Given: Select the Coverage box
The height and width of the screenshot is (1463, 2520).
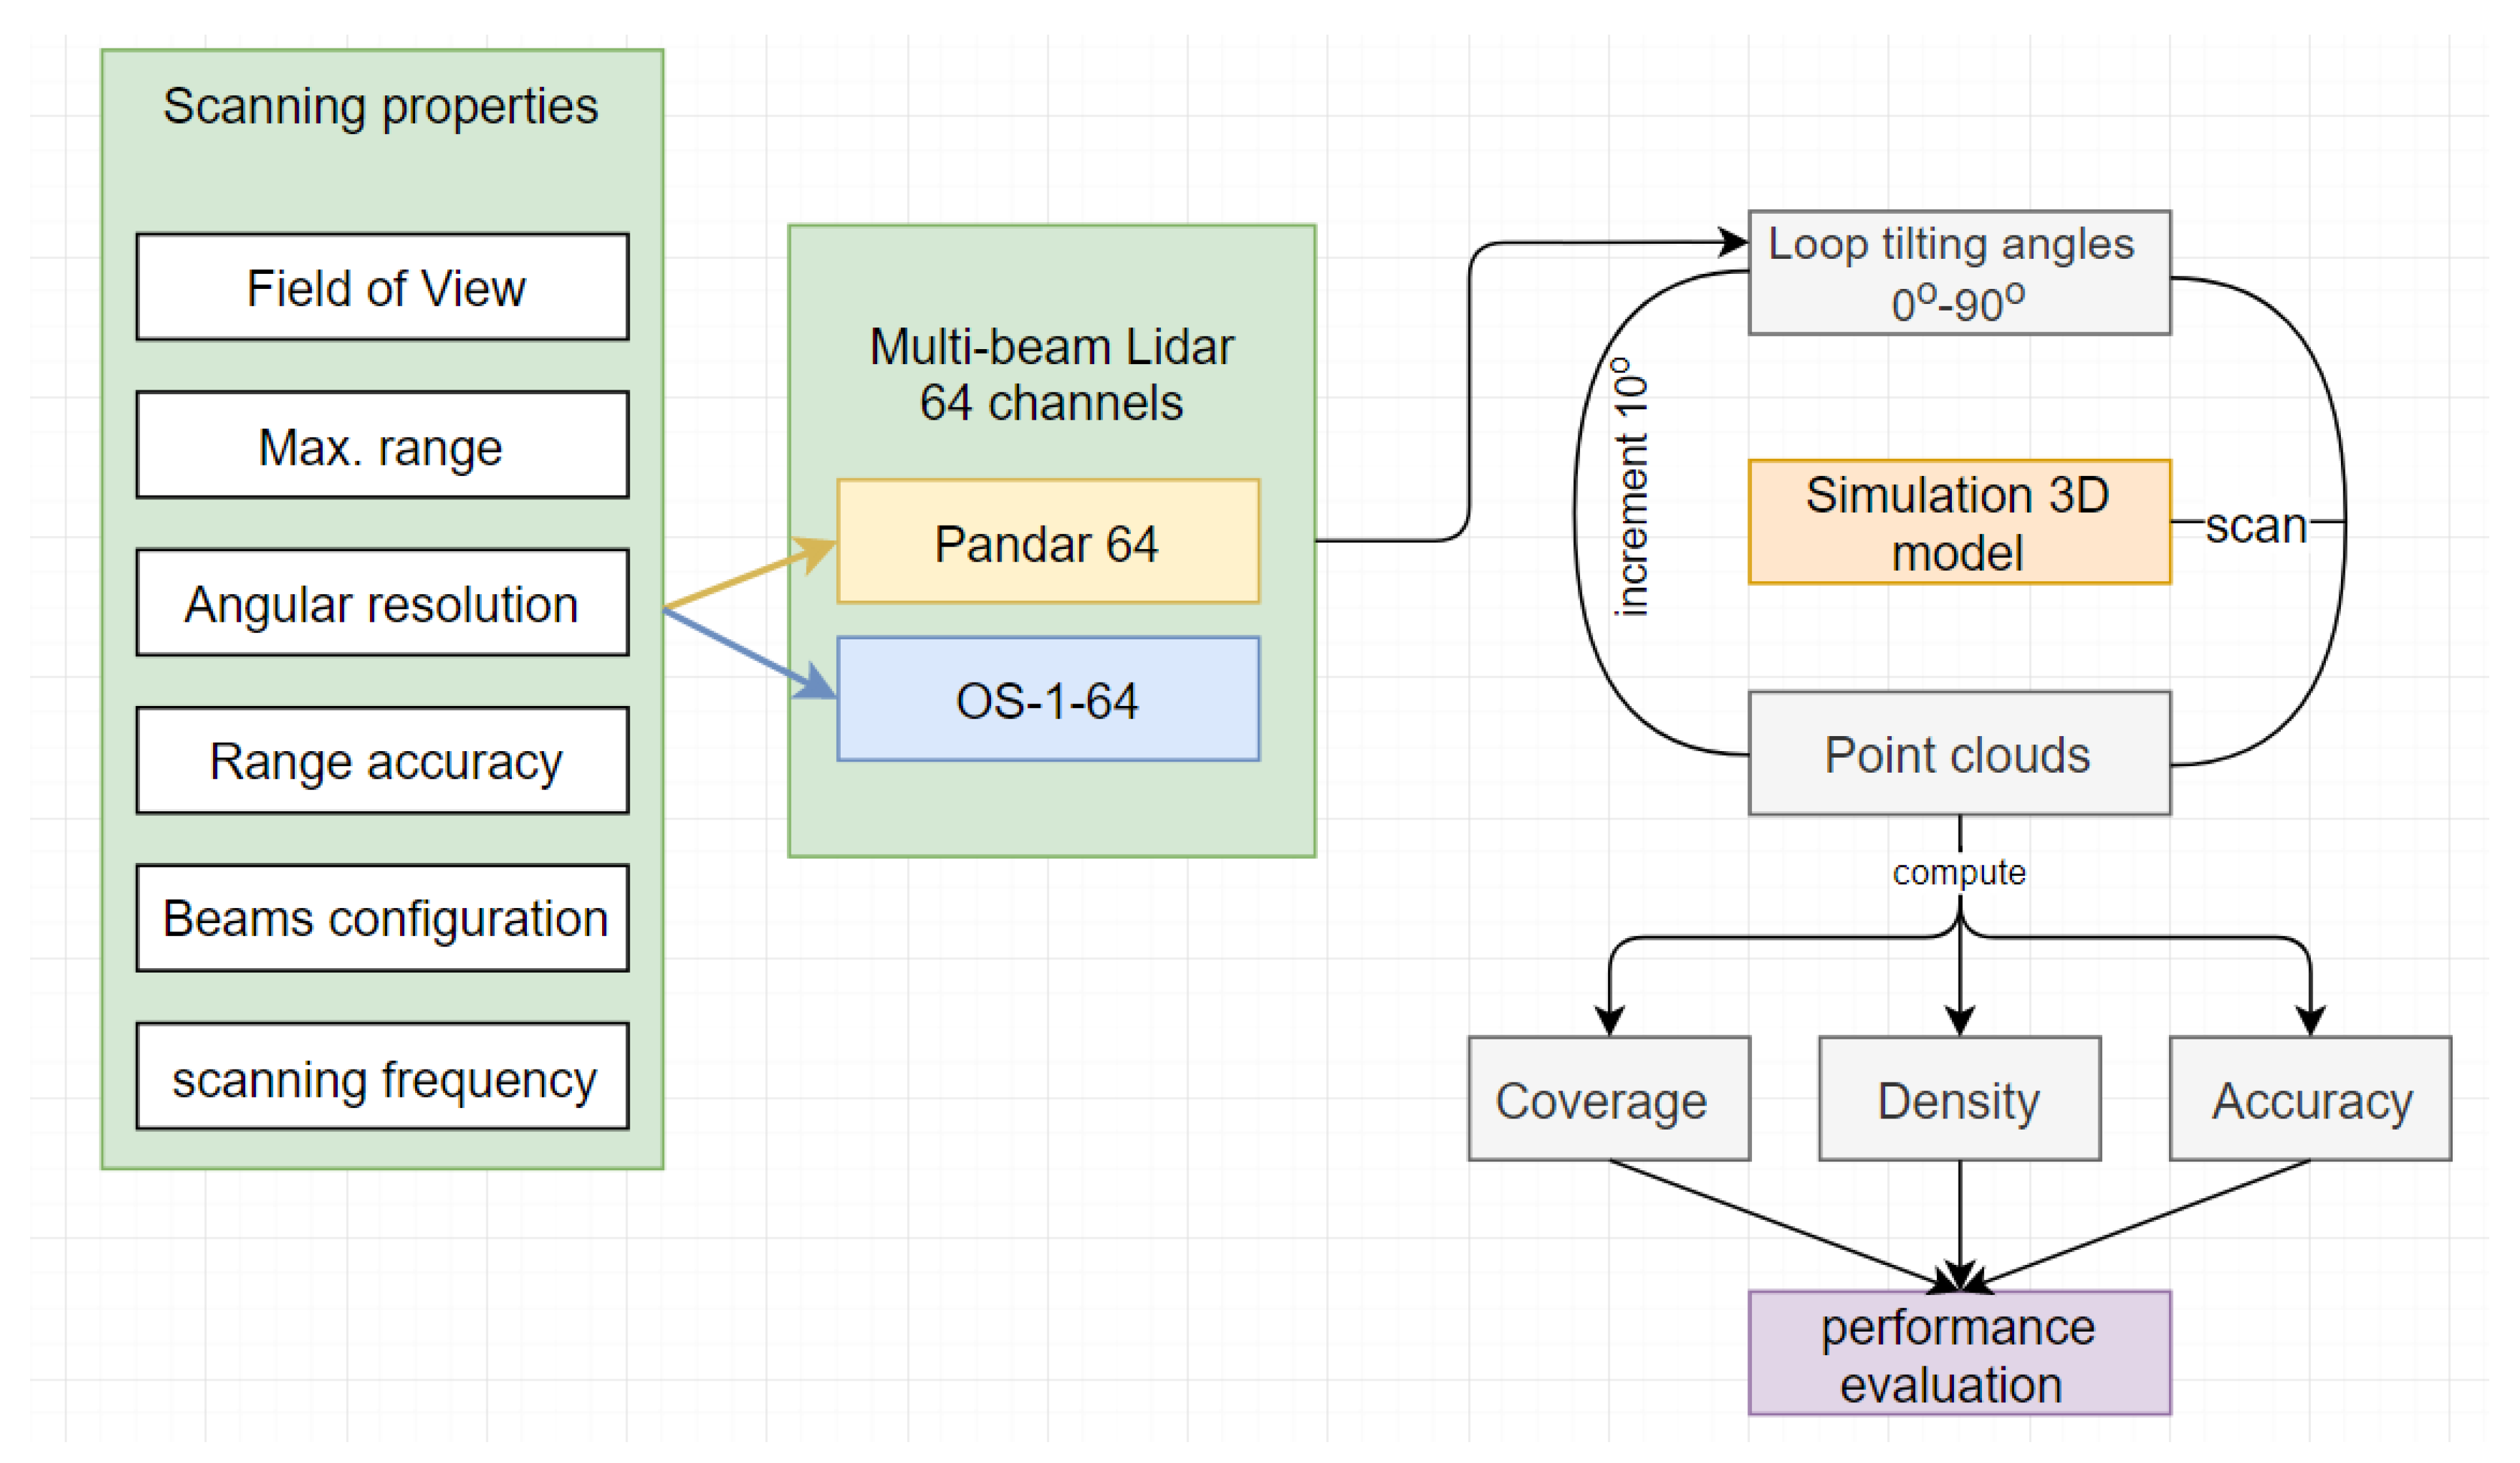Looking at the screenshot, I should pyautogui.click(x=1608, y=1099).
